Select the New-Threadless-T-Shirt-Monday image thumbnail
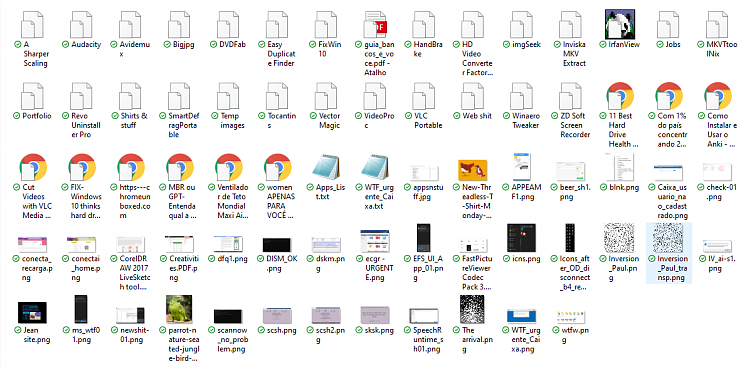 point(473,171)
